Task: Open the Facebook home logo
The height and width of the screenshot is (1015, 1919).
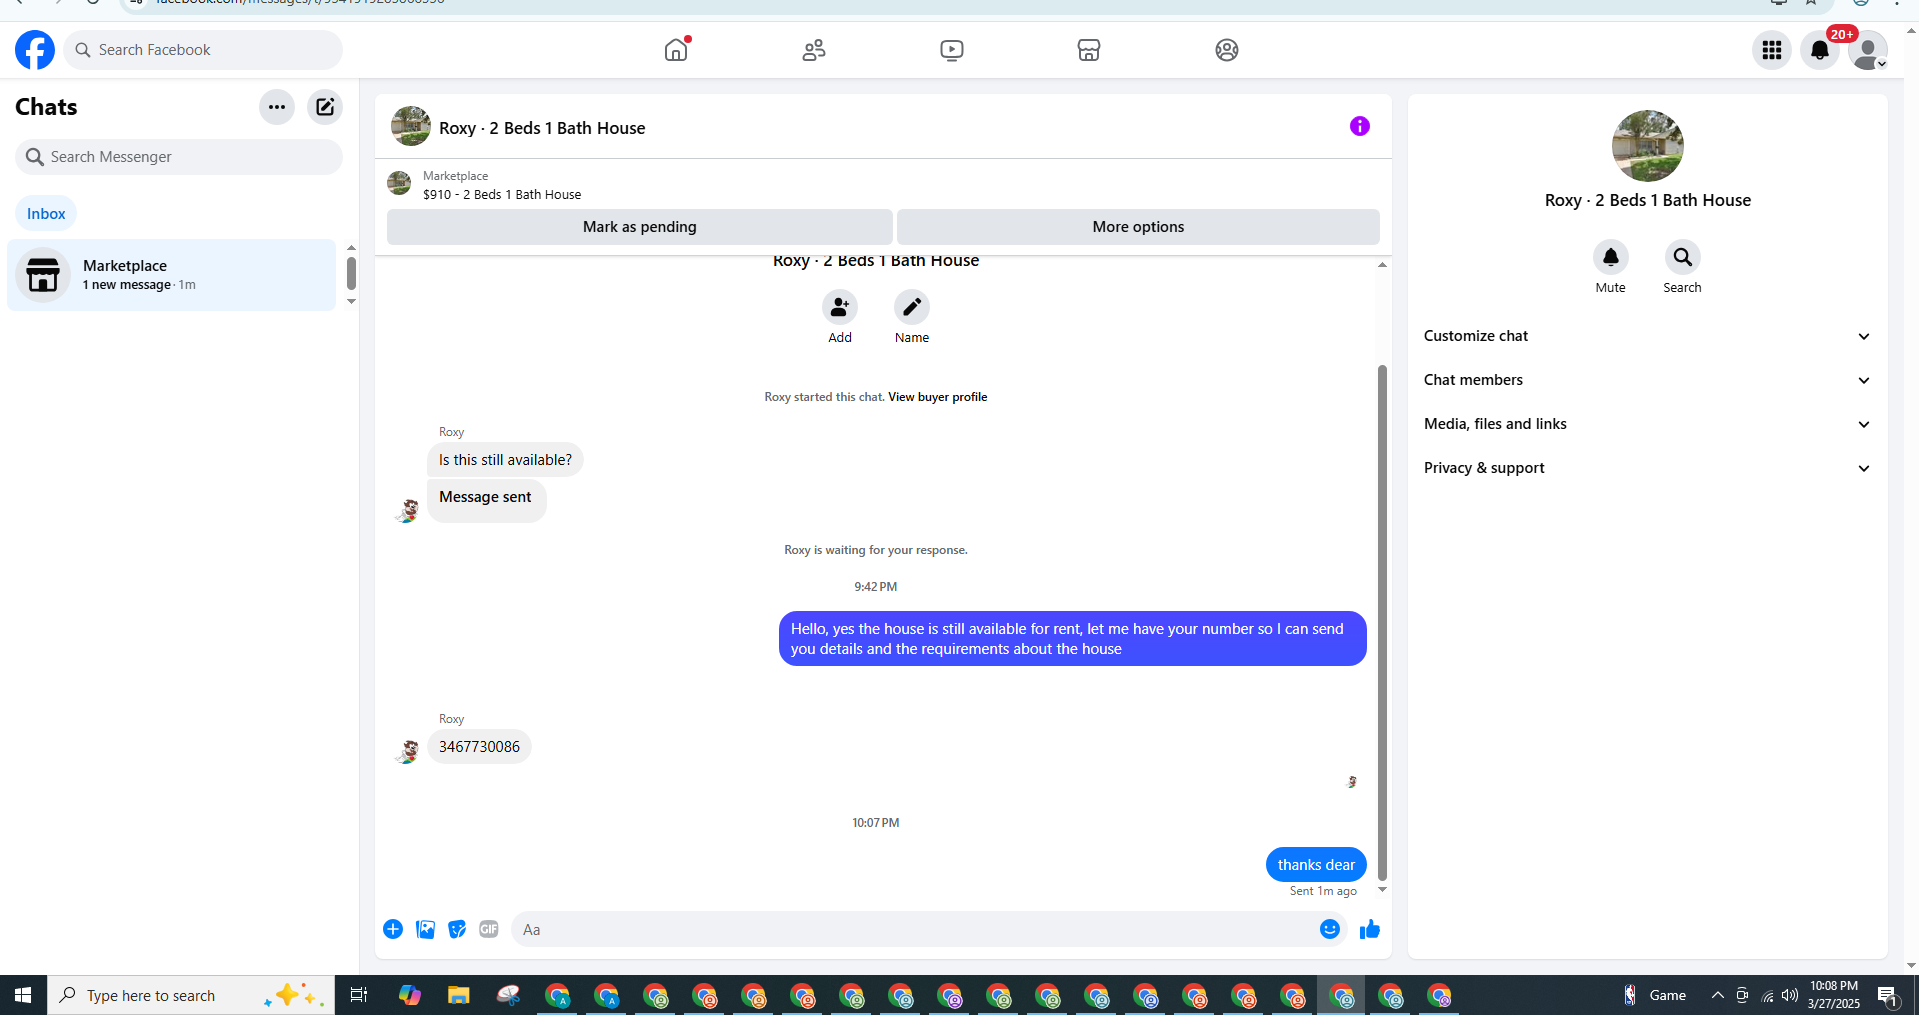Action: point(35,50)
